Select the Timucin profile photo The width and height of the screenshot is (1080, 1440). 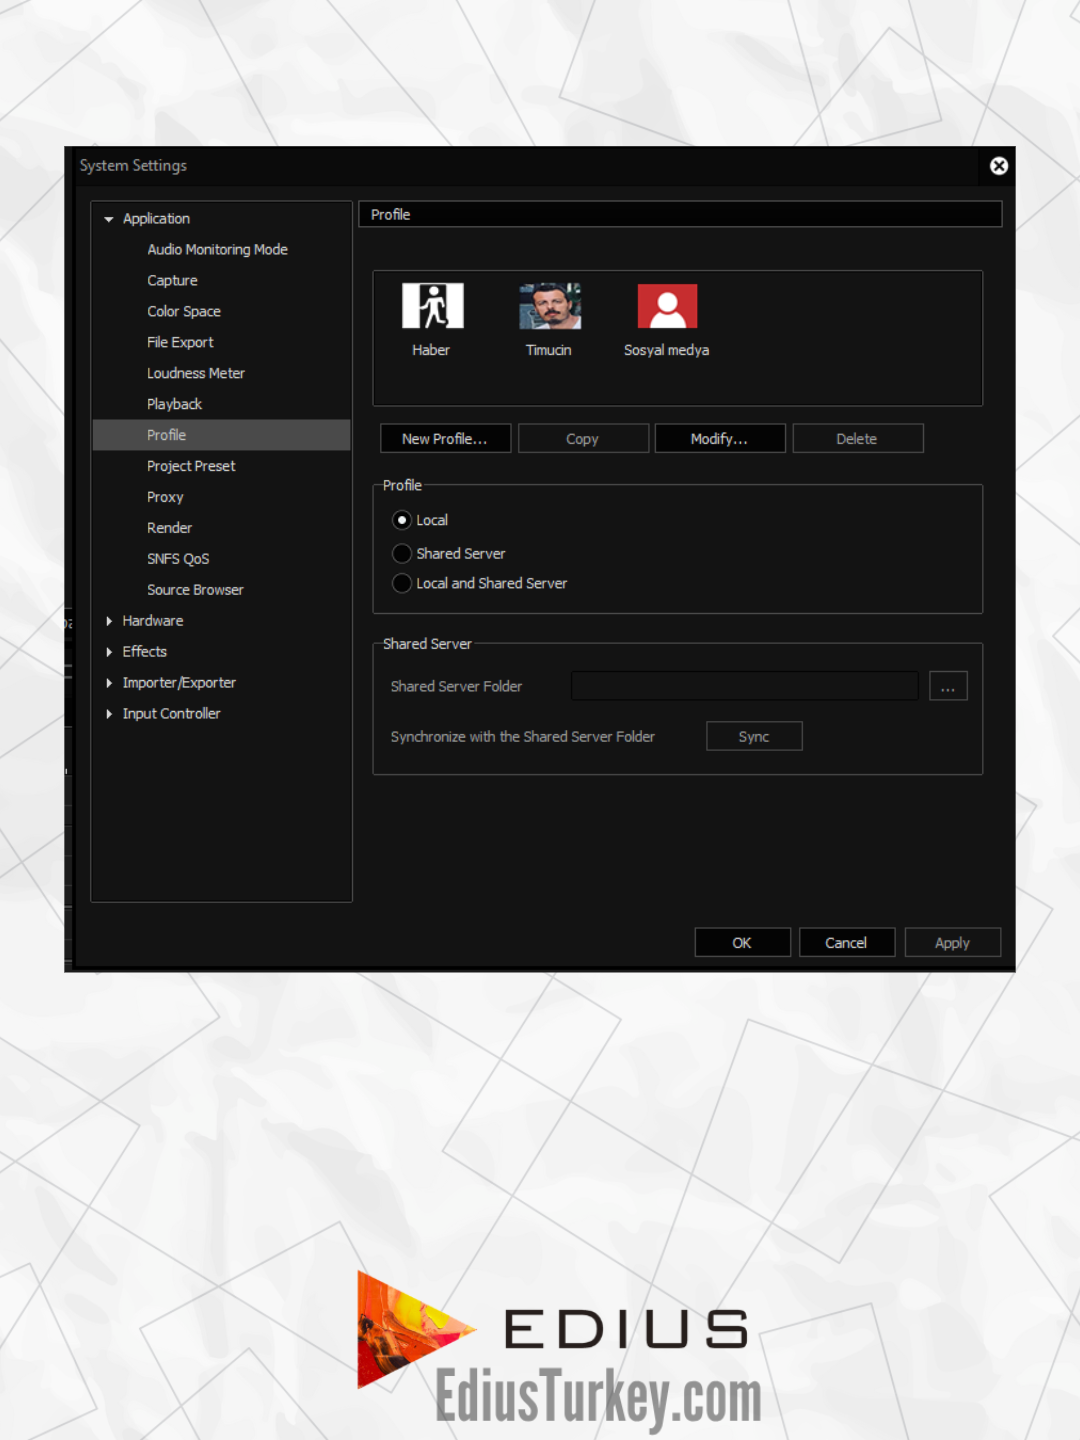click(550, 306)
